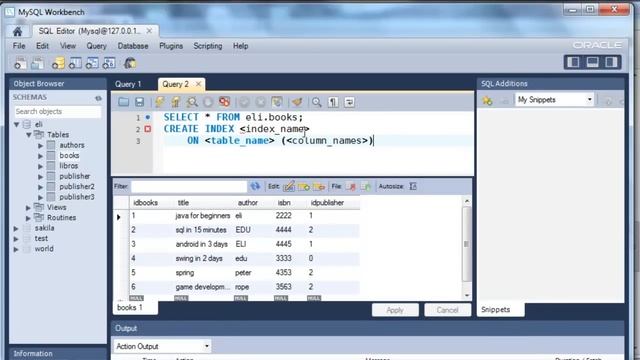This screenshot has height=360, width=640.
Task: Expand the sakila schema
Action: (x=16, y=228)
